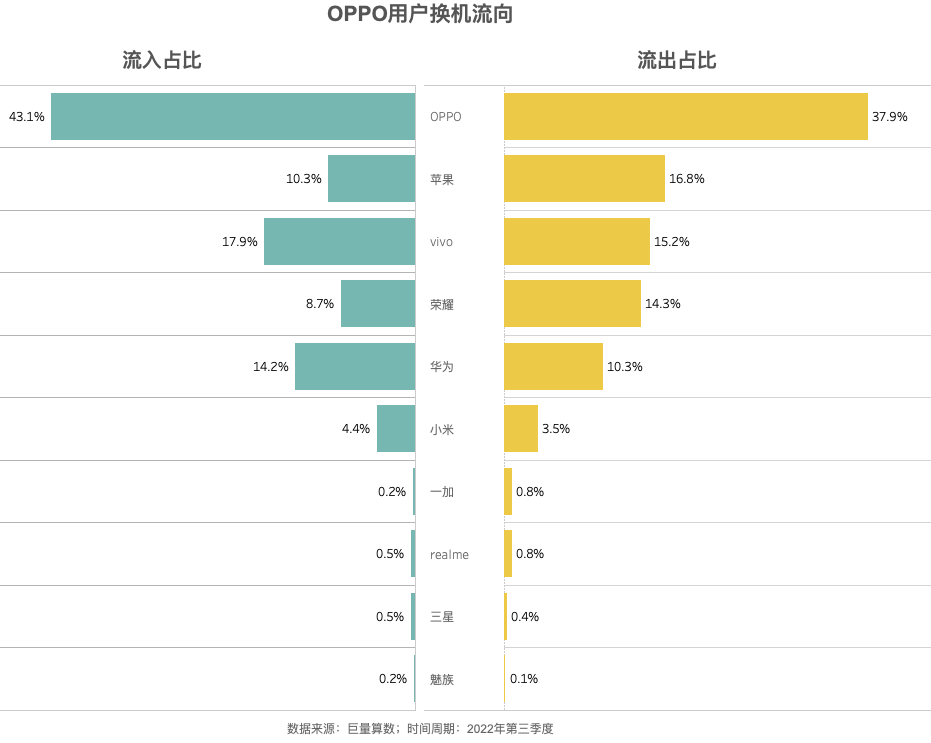This screenshot has width=931, height=743.
Task: Click the OPPO inflow bar 43.1%
Action: point(233,116)
